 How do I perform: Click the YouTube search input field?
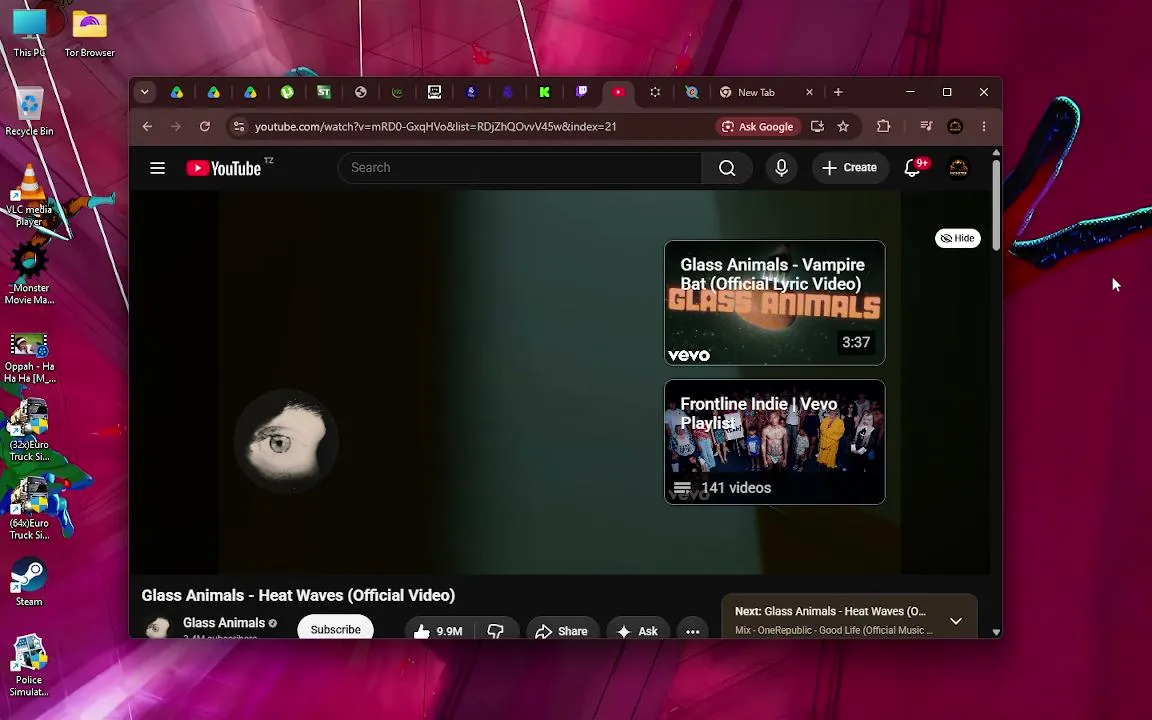click(519, 168)
